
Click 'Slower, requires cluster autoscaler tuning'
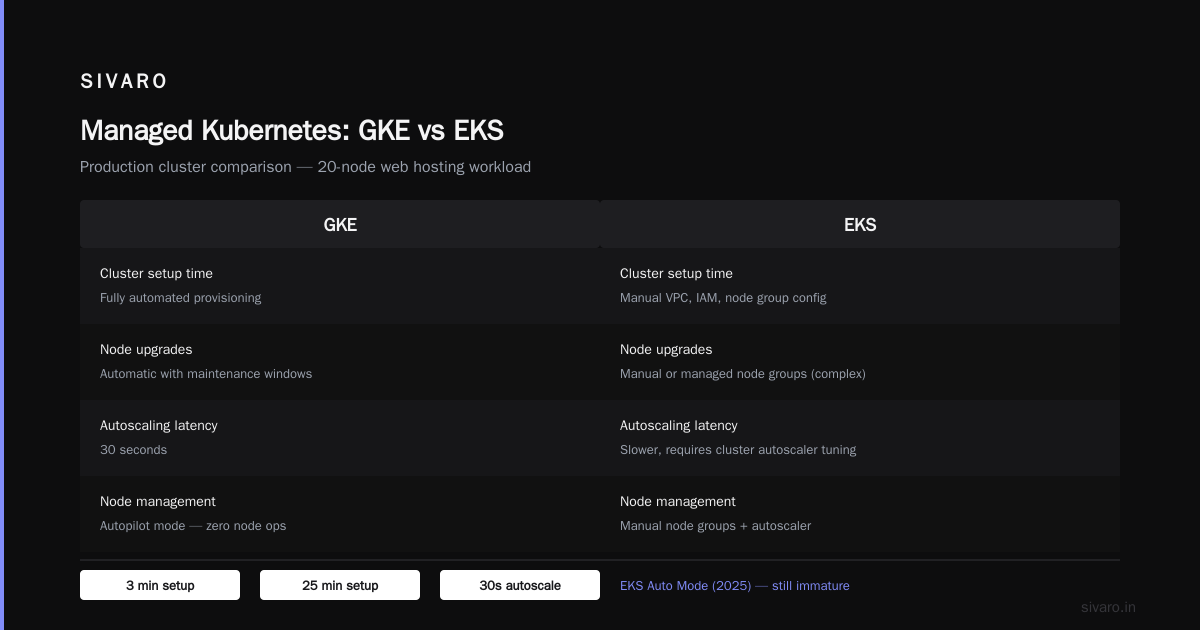[x=738, y=450]
